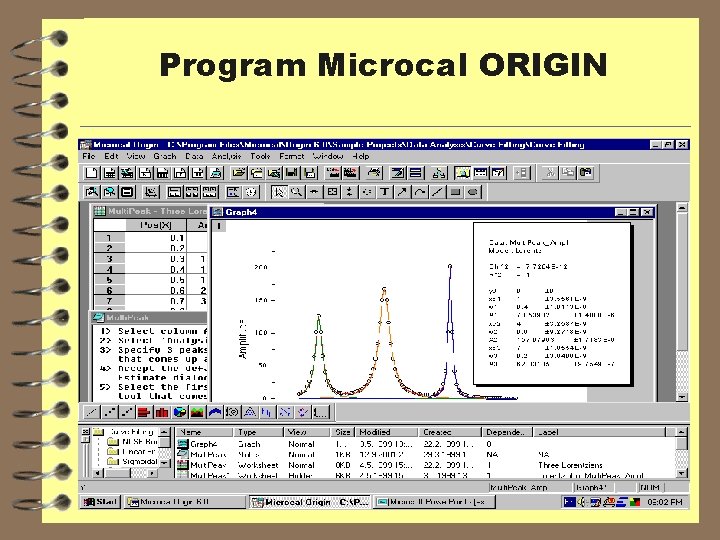Click the New Project toolbar icon
This screenshot has width=720, height=540.
coord(92,173)
